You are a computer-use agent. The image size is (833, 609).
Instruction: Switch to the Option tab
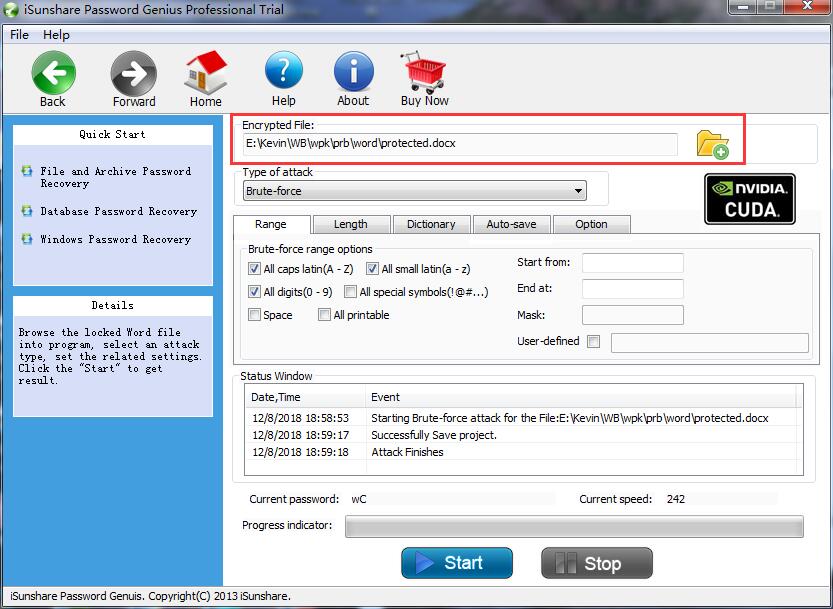click(591, 224)
